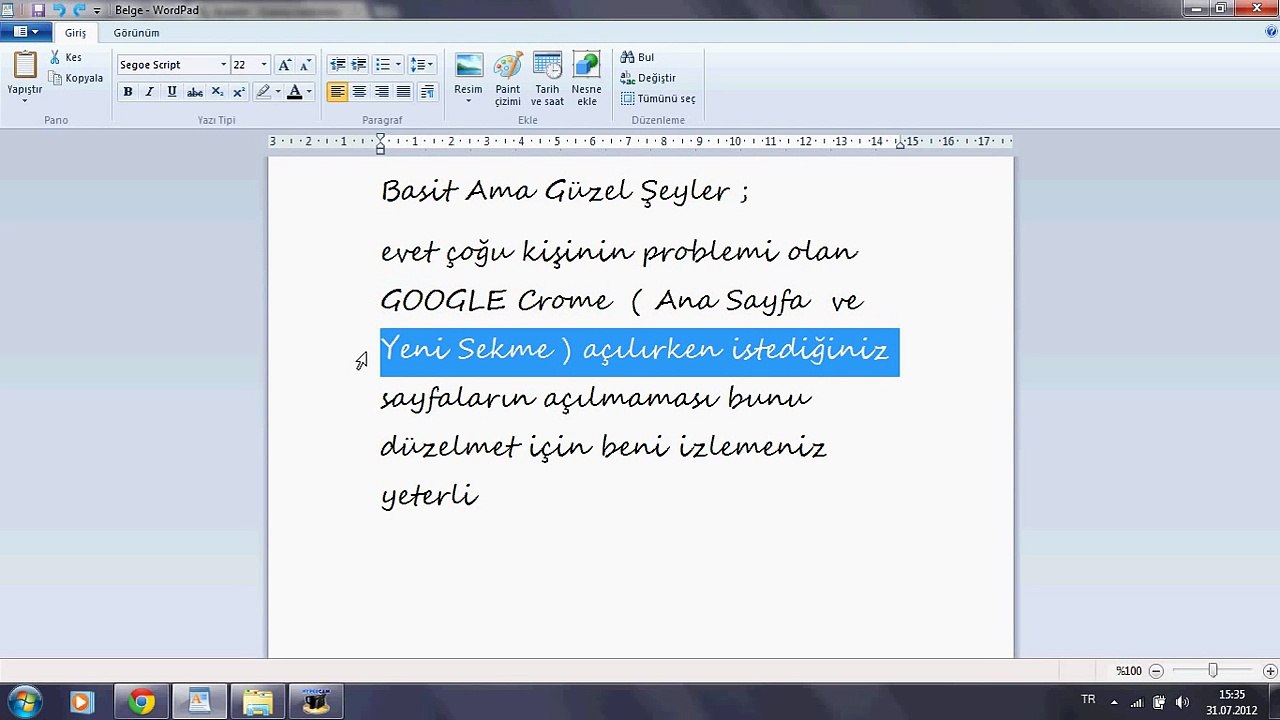Click the heading 'Basit Ama Güzel Şeyler ;'
This screenshot has height=720, width=1280.
565,191
